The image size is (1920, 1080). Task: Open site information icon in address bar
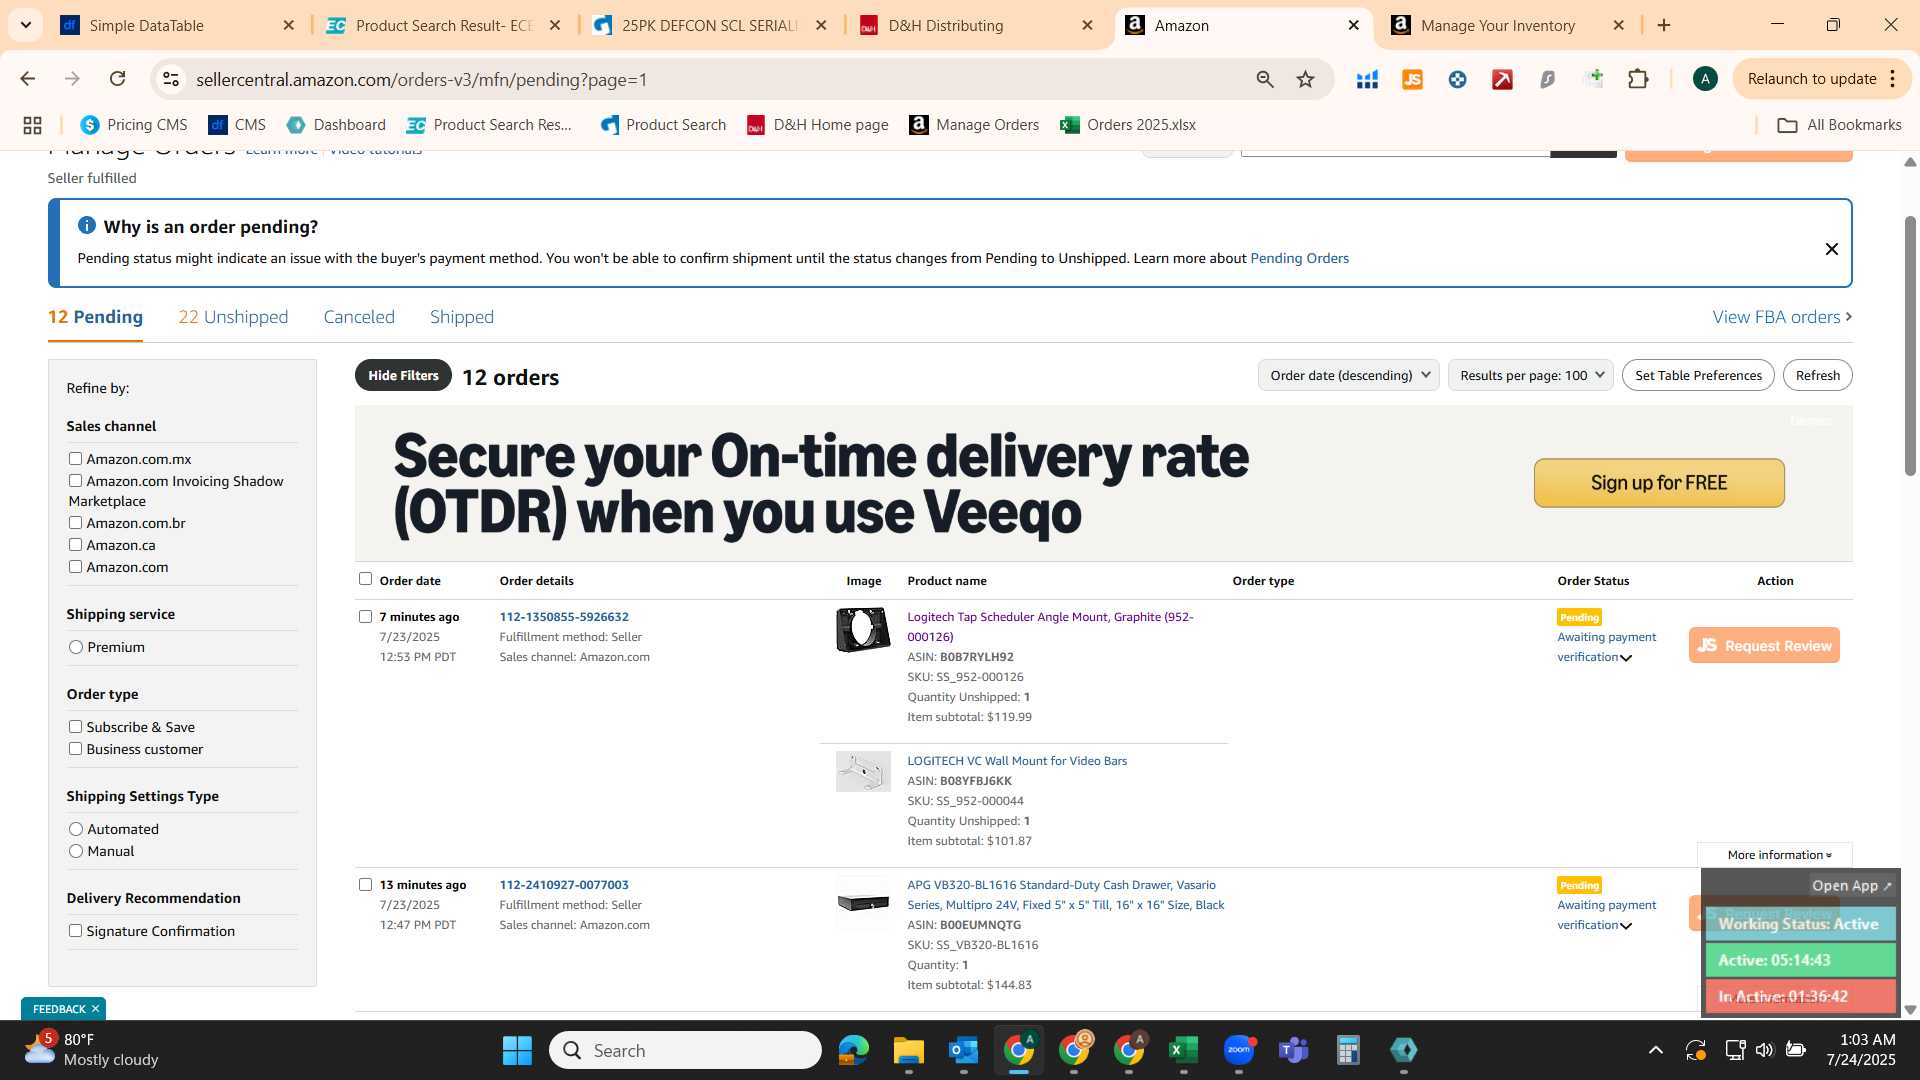pyautogui.click(x=171, y=79)
